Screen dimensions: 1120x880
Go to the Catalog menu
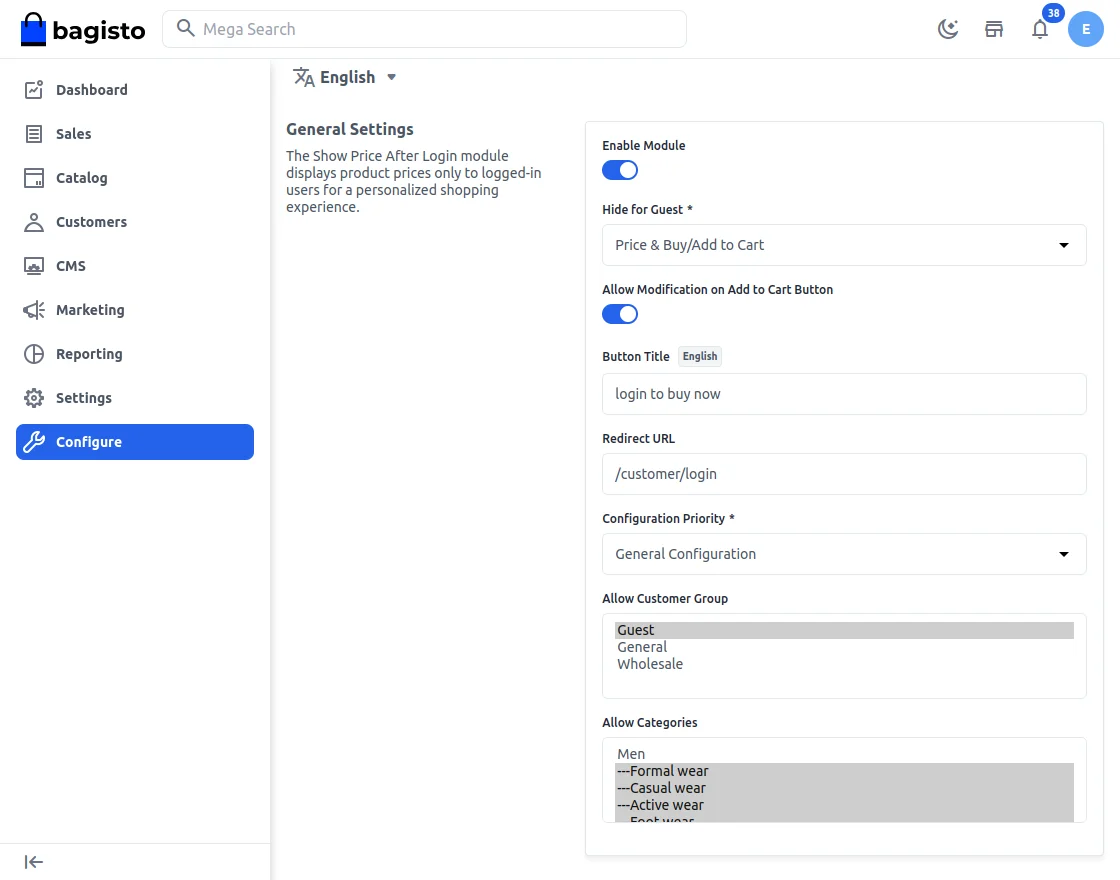click(81, 178)
